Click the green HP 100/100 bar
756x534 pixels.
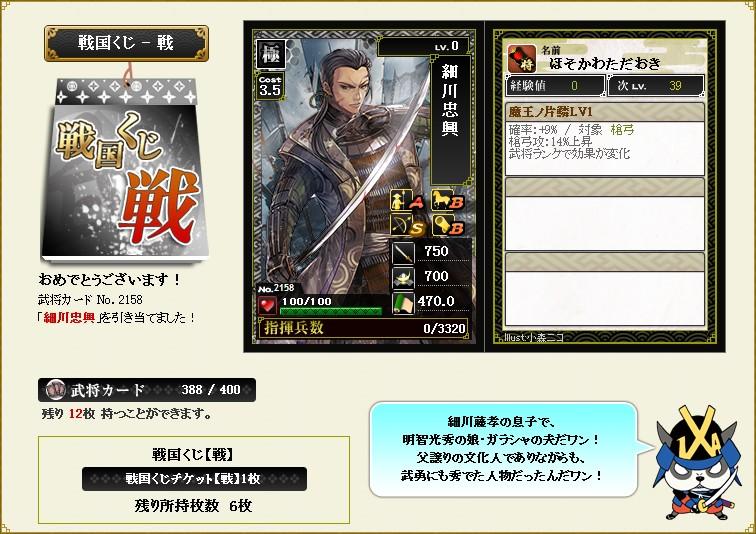(331, 311)
